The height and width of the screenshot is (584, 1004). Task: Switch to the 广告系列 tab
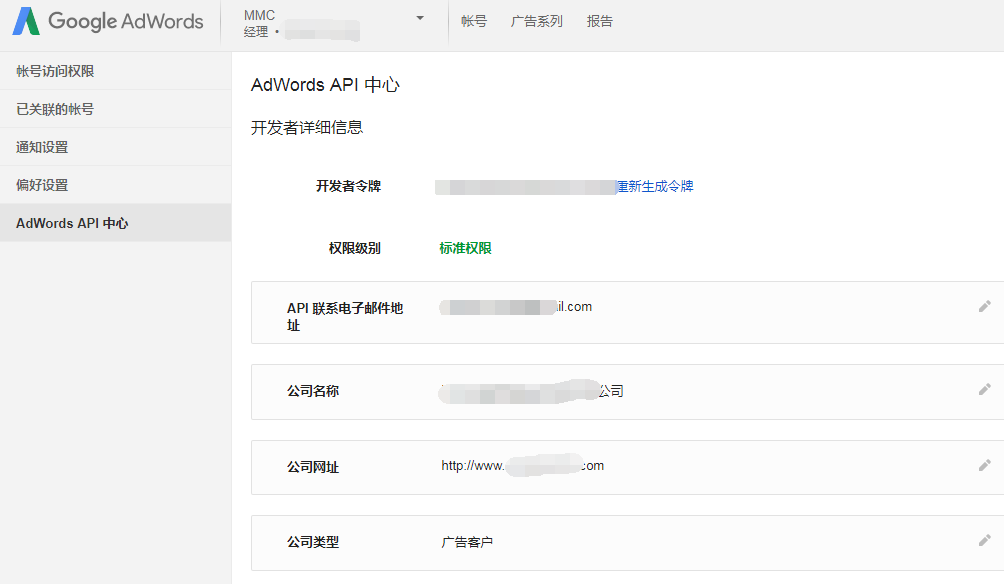tap(537, 21)
